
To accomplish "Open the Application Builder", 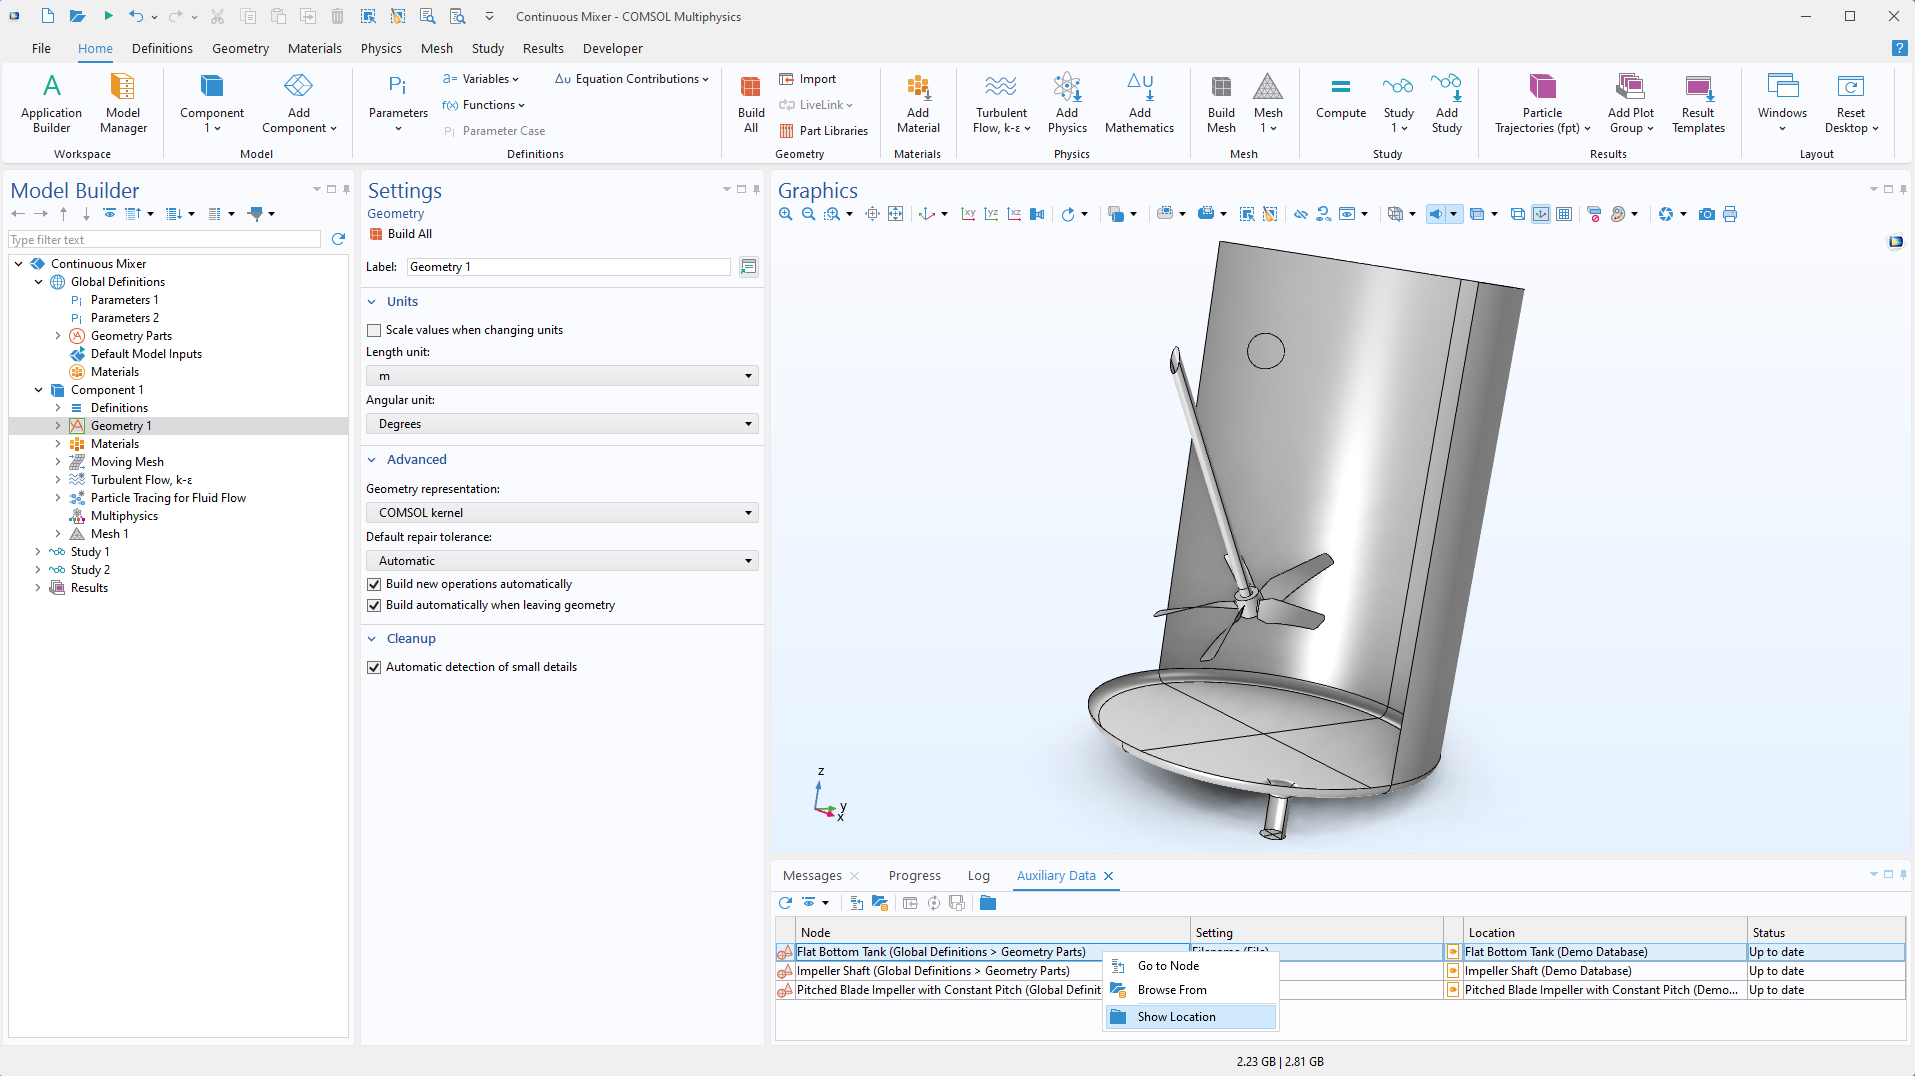I will (x=51, y=103).
